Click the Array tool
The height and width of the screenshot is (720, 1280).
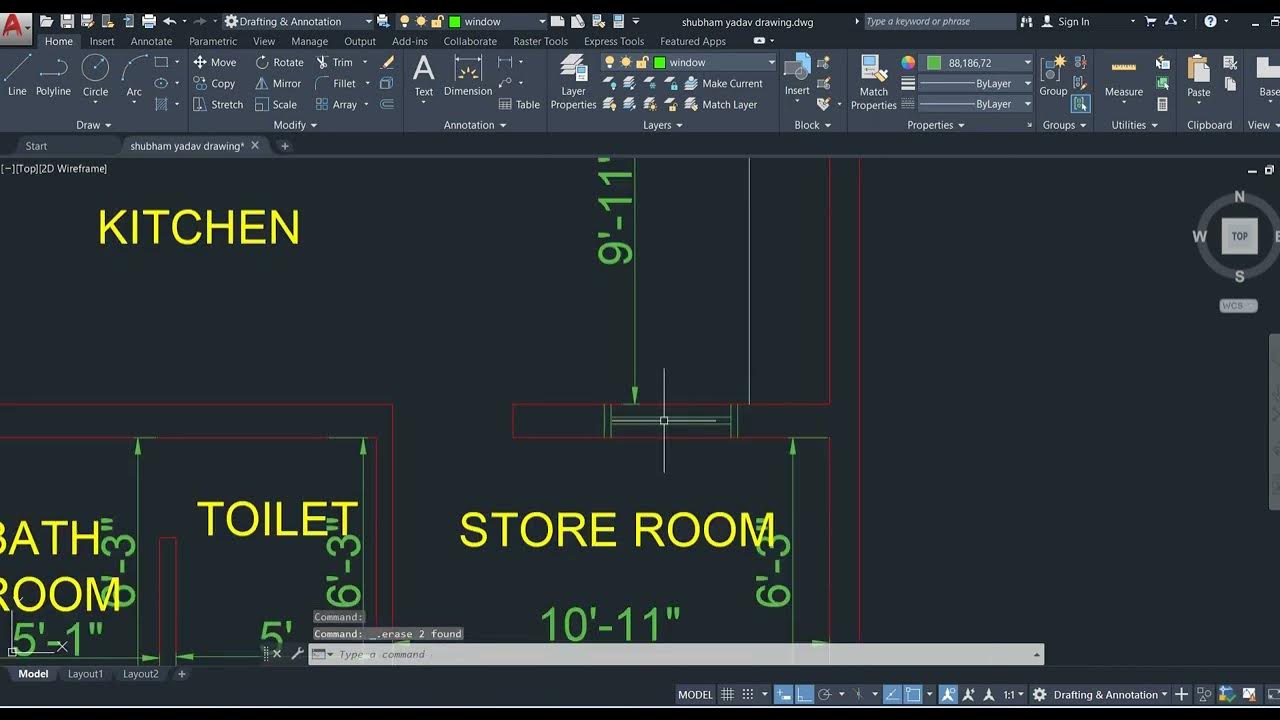(x=336, y=104)
